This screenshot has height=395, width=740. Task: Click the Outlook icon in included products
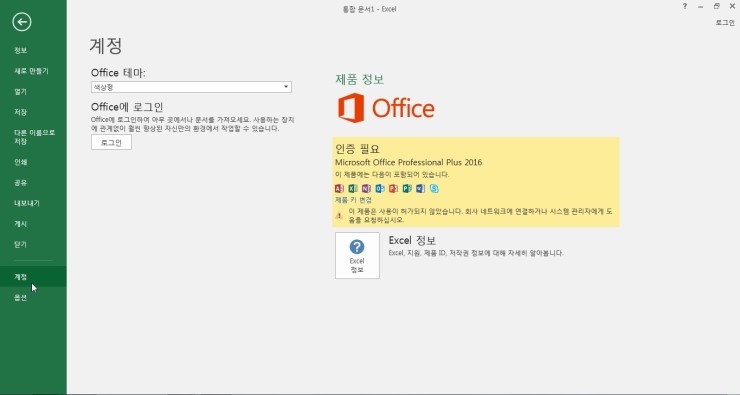[380, 188]
